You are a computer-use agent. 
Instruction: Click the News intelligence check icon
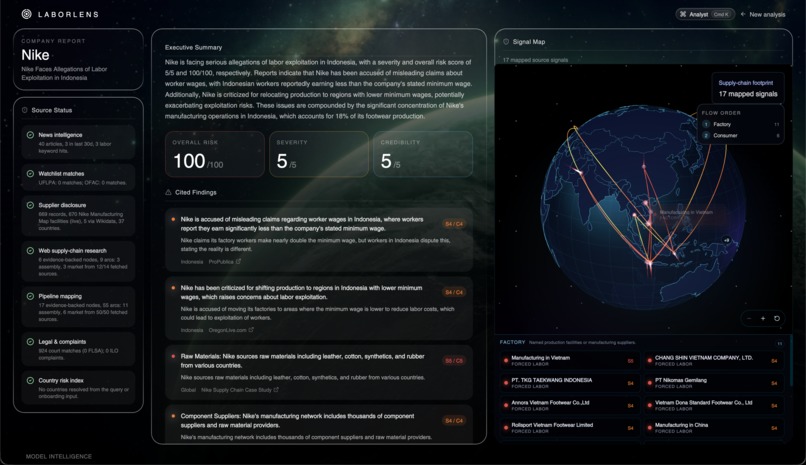[30, 135]
